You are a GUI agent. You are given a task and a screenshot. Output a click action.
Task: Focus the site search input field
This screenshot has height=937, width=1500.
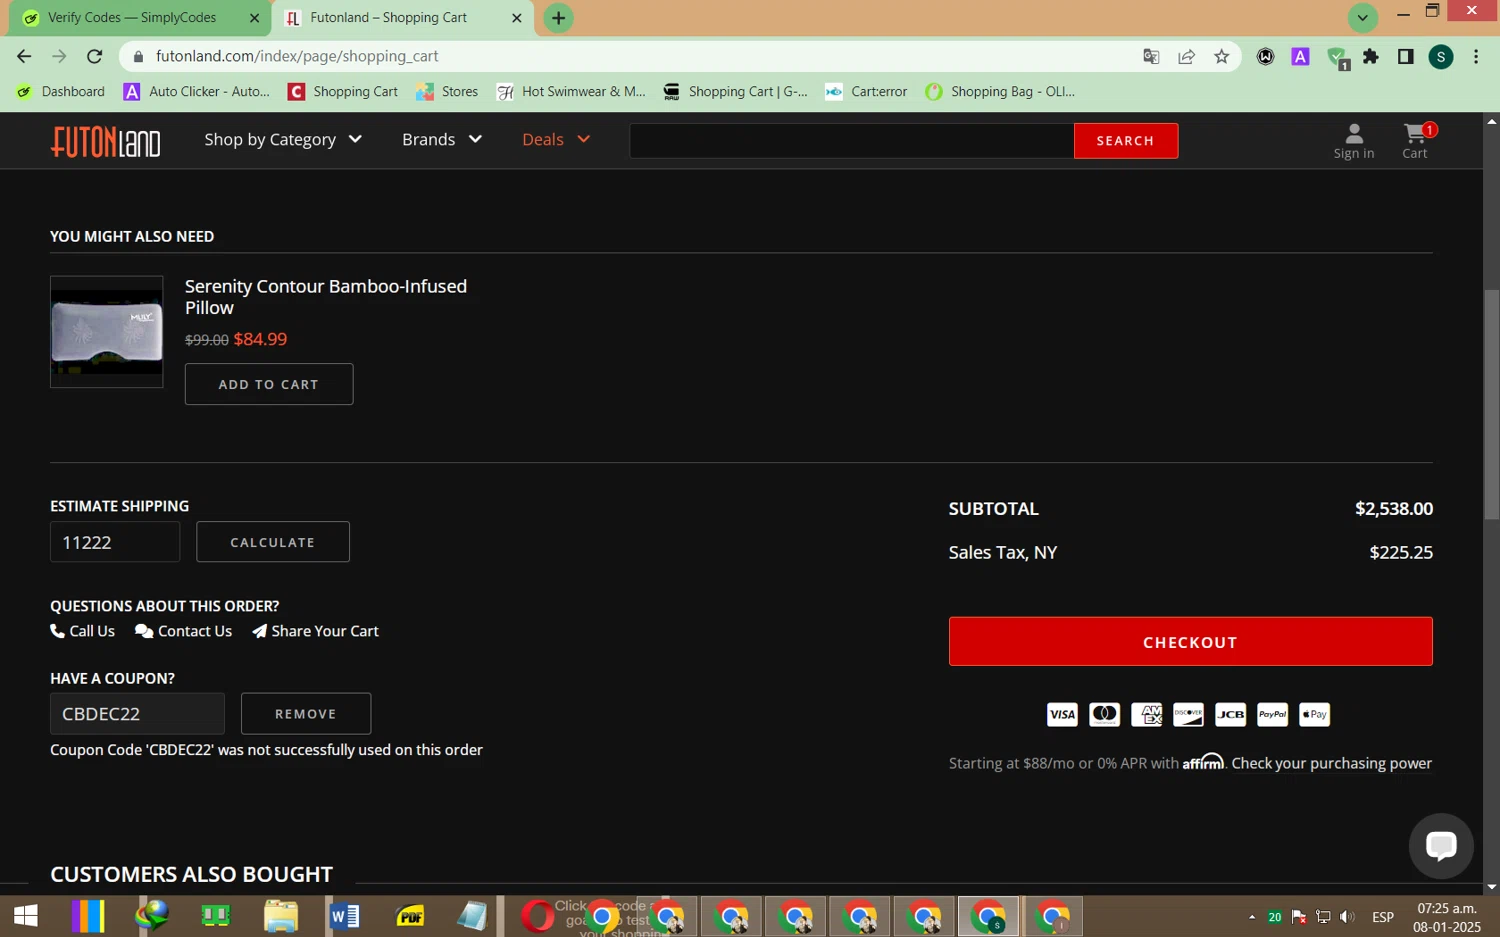point(852,141)
